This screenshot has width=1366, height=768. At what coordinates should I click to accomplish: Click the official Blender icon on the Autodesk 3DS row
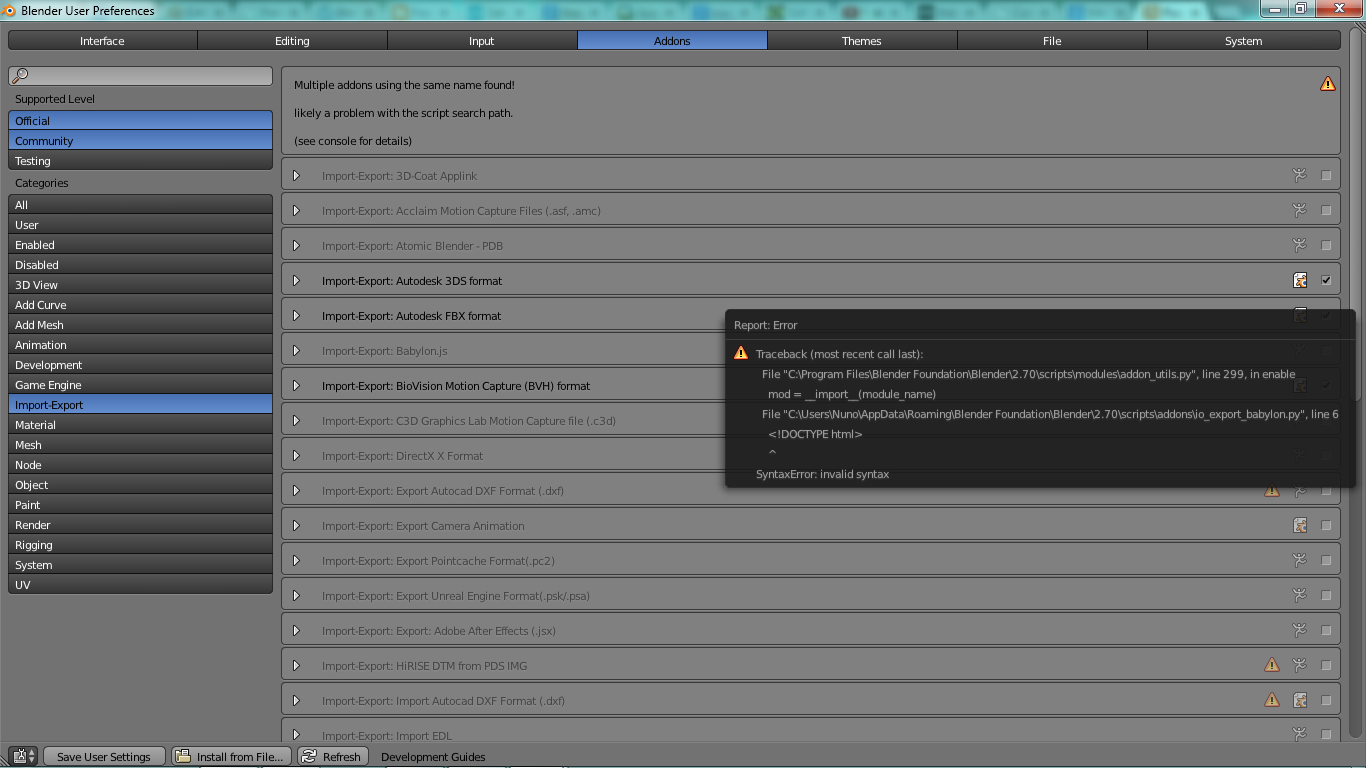point(1299,281)
